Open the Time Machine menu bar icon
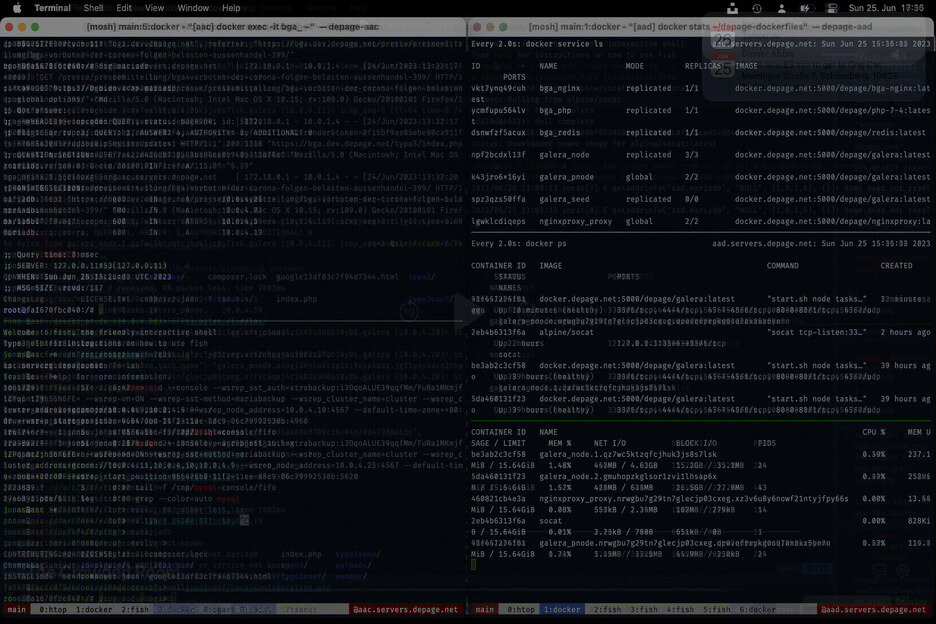The image size is (936, 624). 756,8
